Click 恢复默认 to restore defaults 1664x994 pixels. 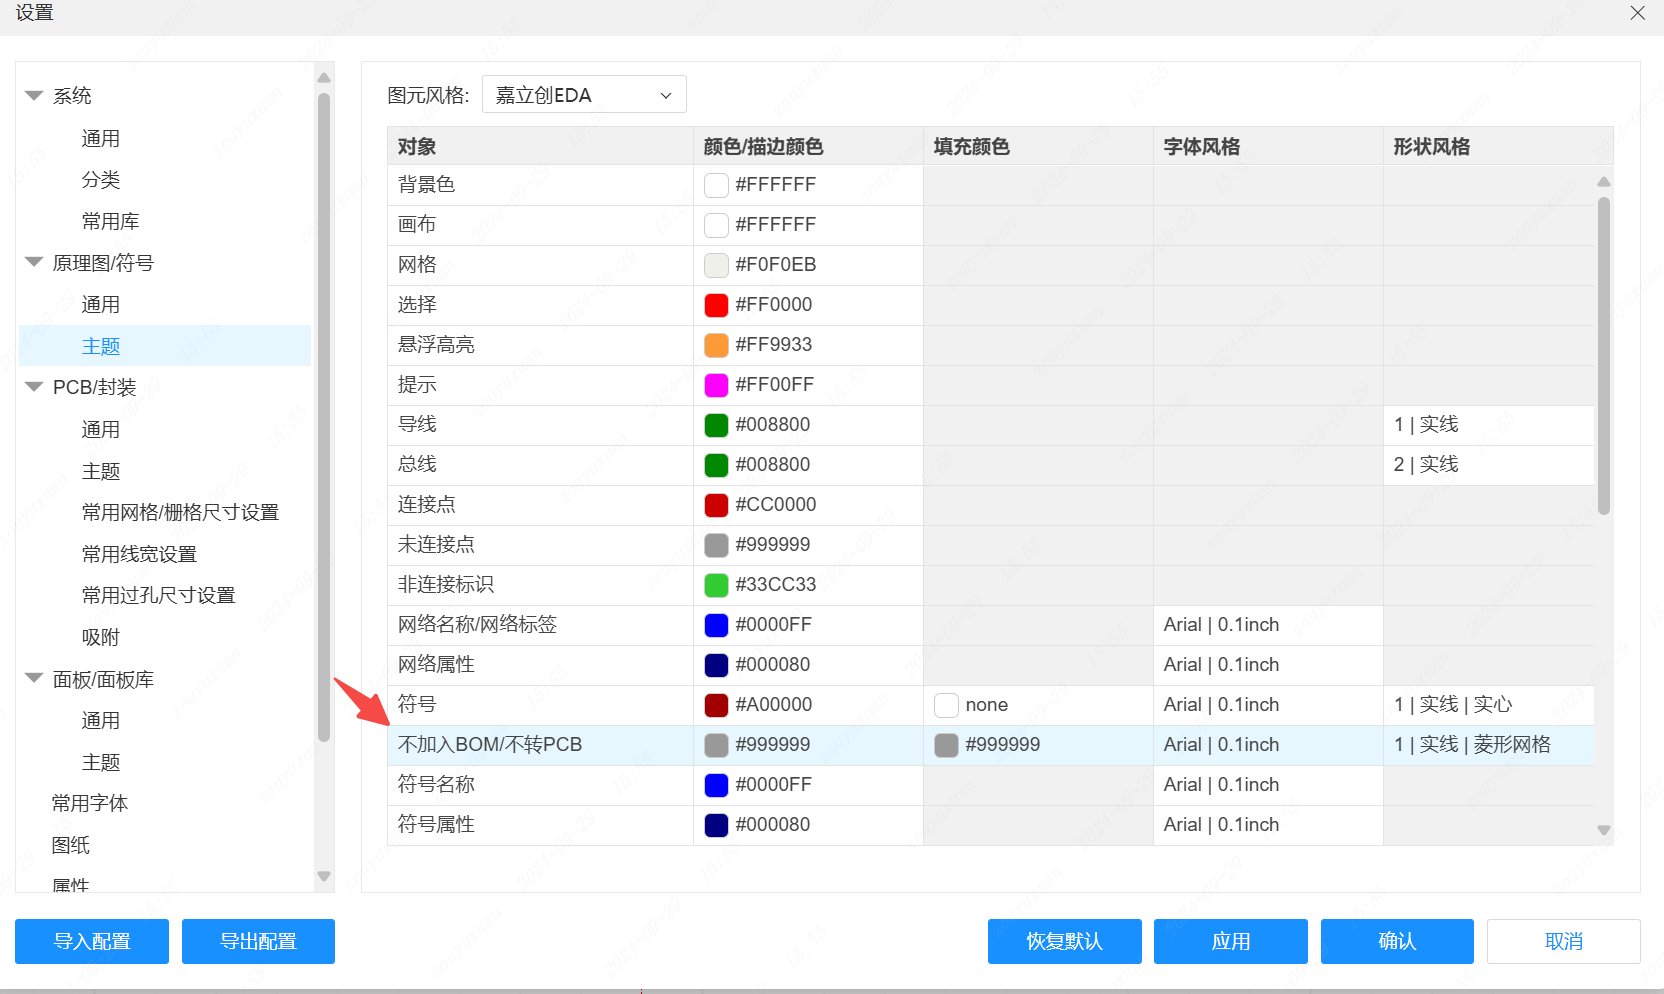click(x=1064, y=941)
